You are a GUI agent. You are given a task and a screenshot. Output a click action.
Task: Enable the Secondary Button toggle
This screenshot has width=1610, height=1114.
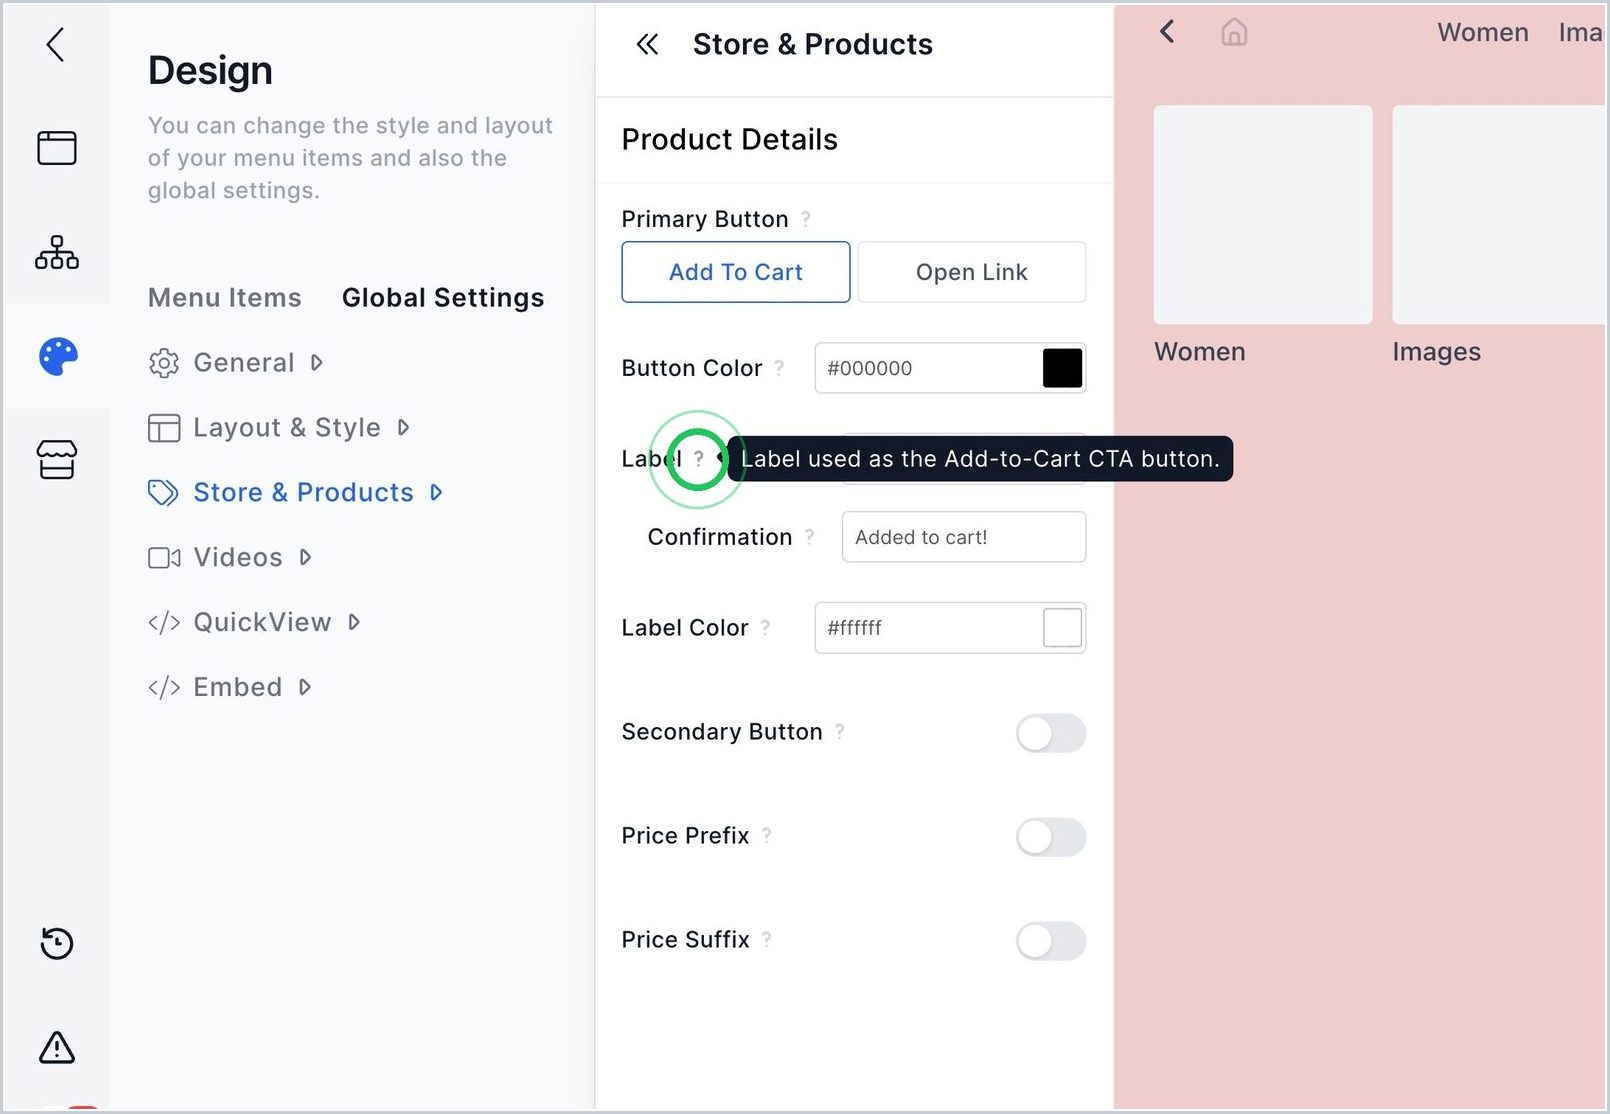[1051, 733]
